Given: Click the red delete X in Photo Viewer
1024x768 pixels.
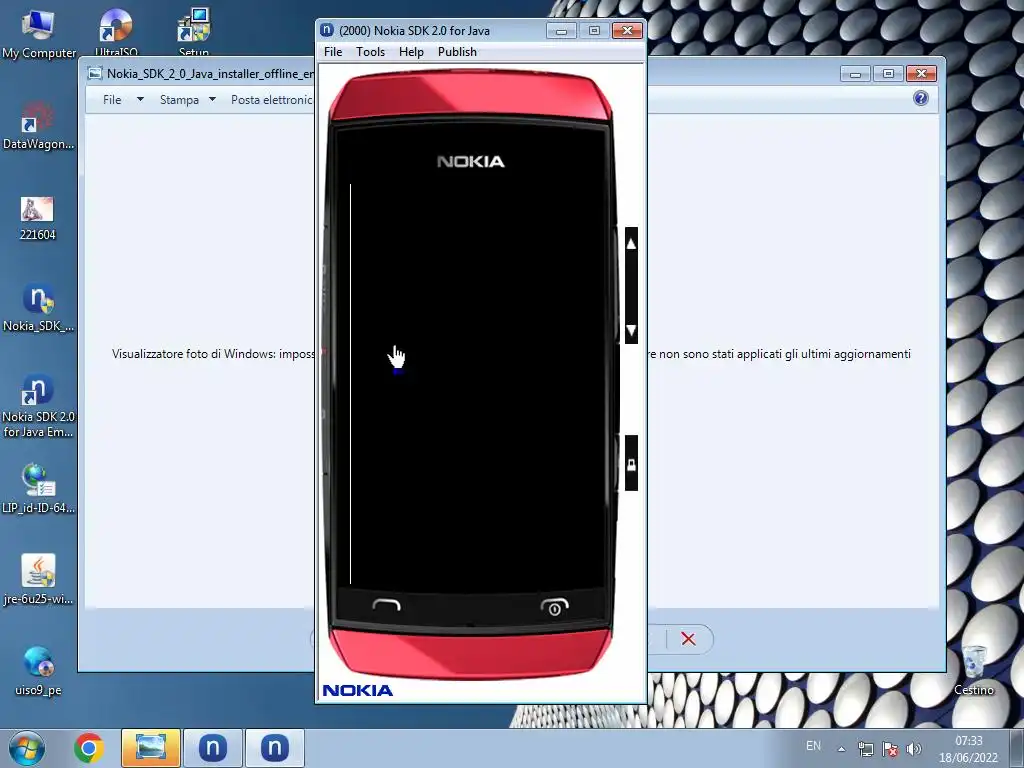Looking at the screenshot, I should [688, 639].
